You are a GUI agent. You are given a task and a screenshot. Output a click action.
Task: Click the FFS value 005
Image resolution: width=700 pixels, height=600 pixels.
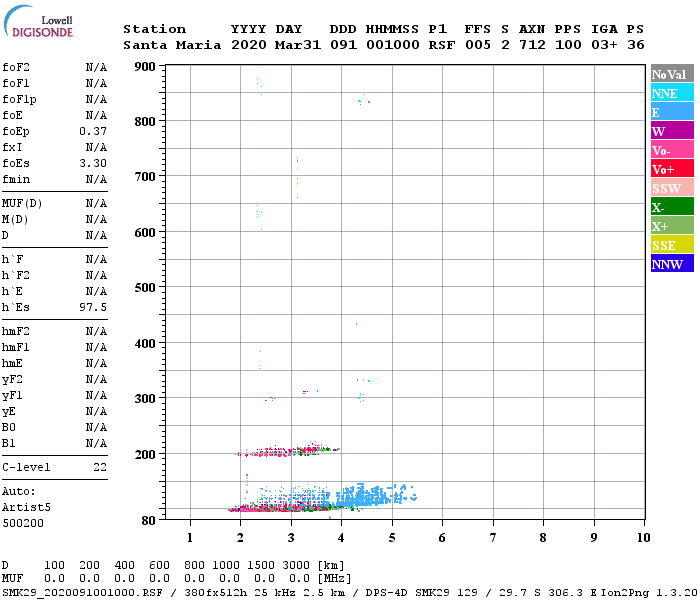click(478, 45)
